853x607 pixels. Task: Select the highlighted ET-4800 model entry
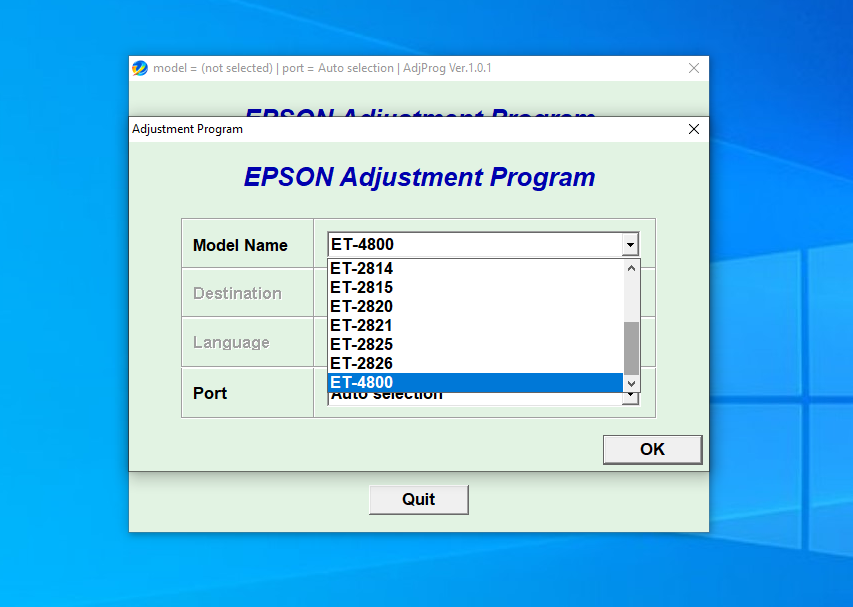point(450,382)
